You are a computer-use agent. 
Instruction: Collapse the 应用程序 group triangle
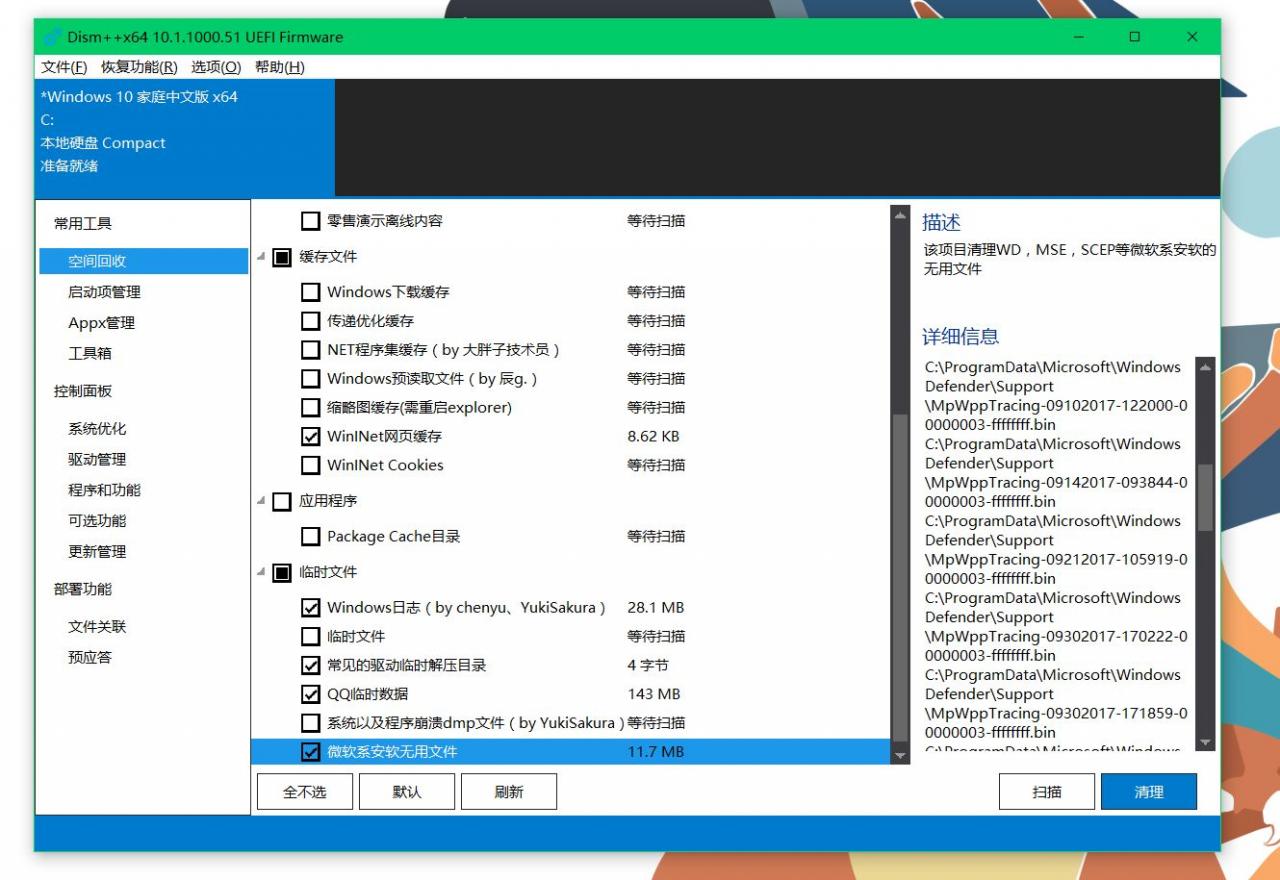tap(262, 501)
